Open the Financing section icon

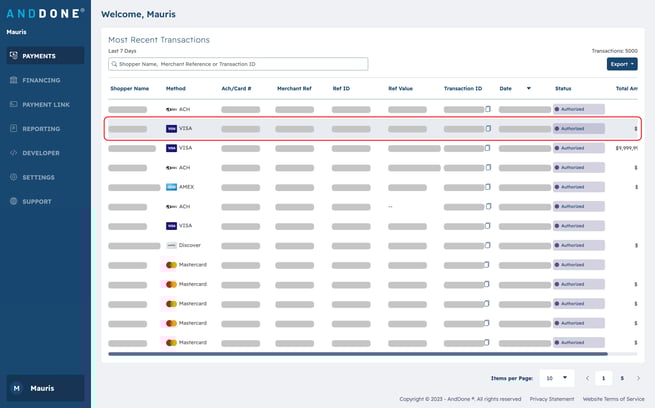point(13,80)
